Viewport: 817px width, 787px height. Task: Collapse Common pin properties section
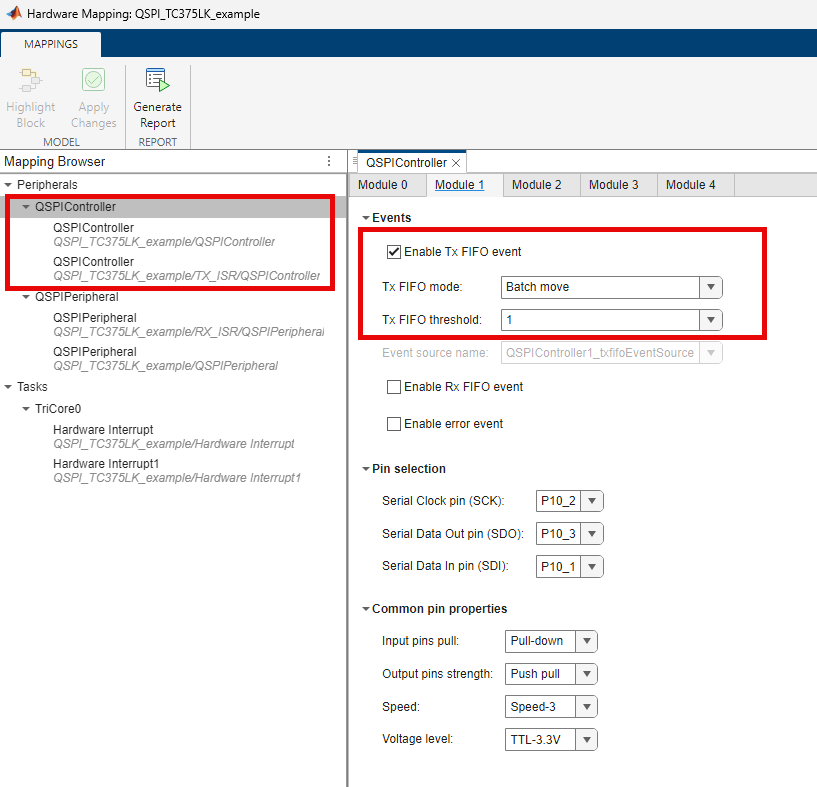(366, 609)
